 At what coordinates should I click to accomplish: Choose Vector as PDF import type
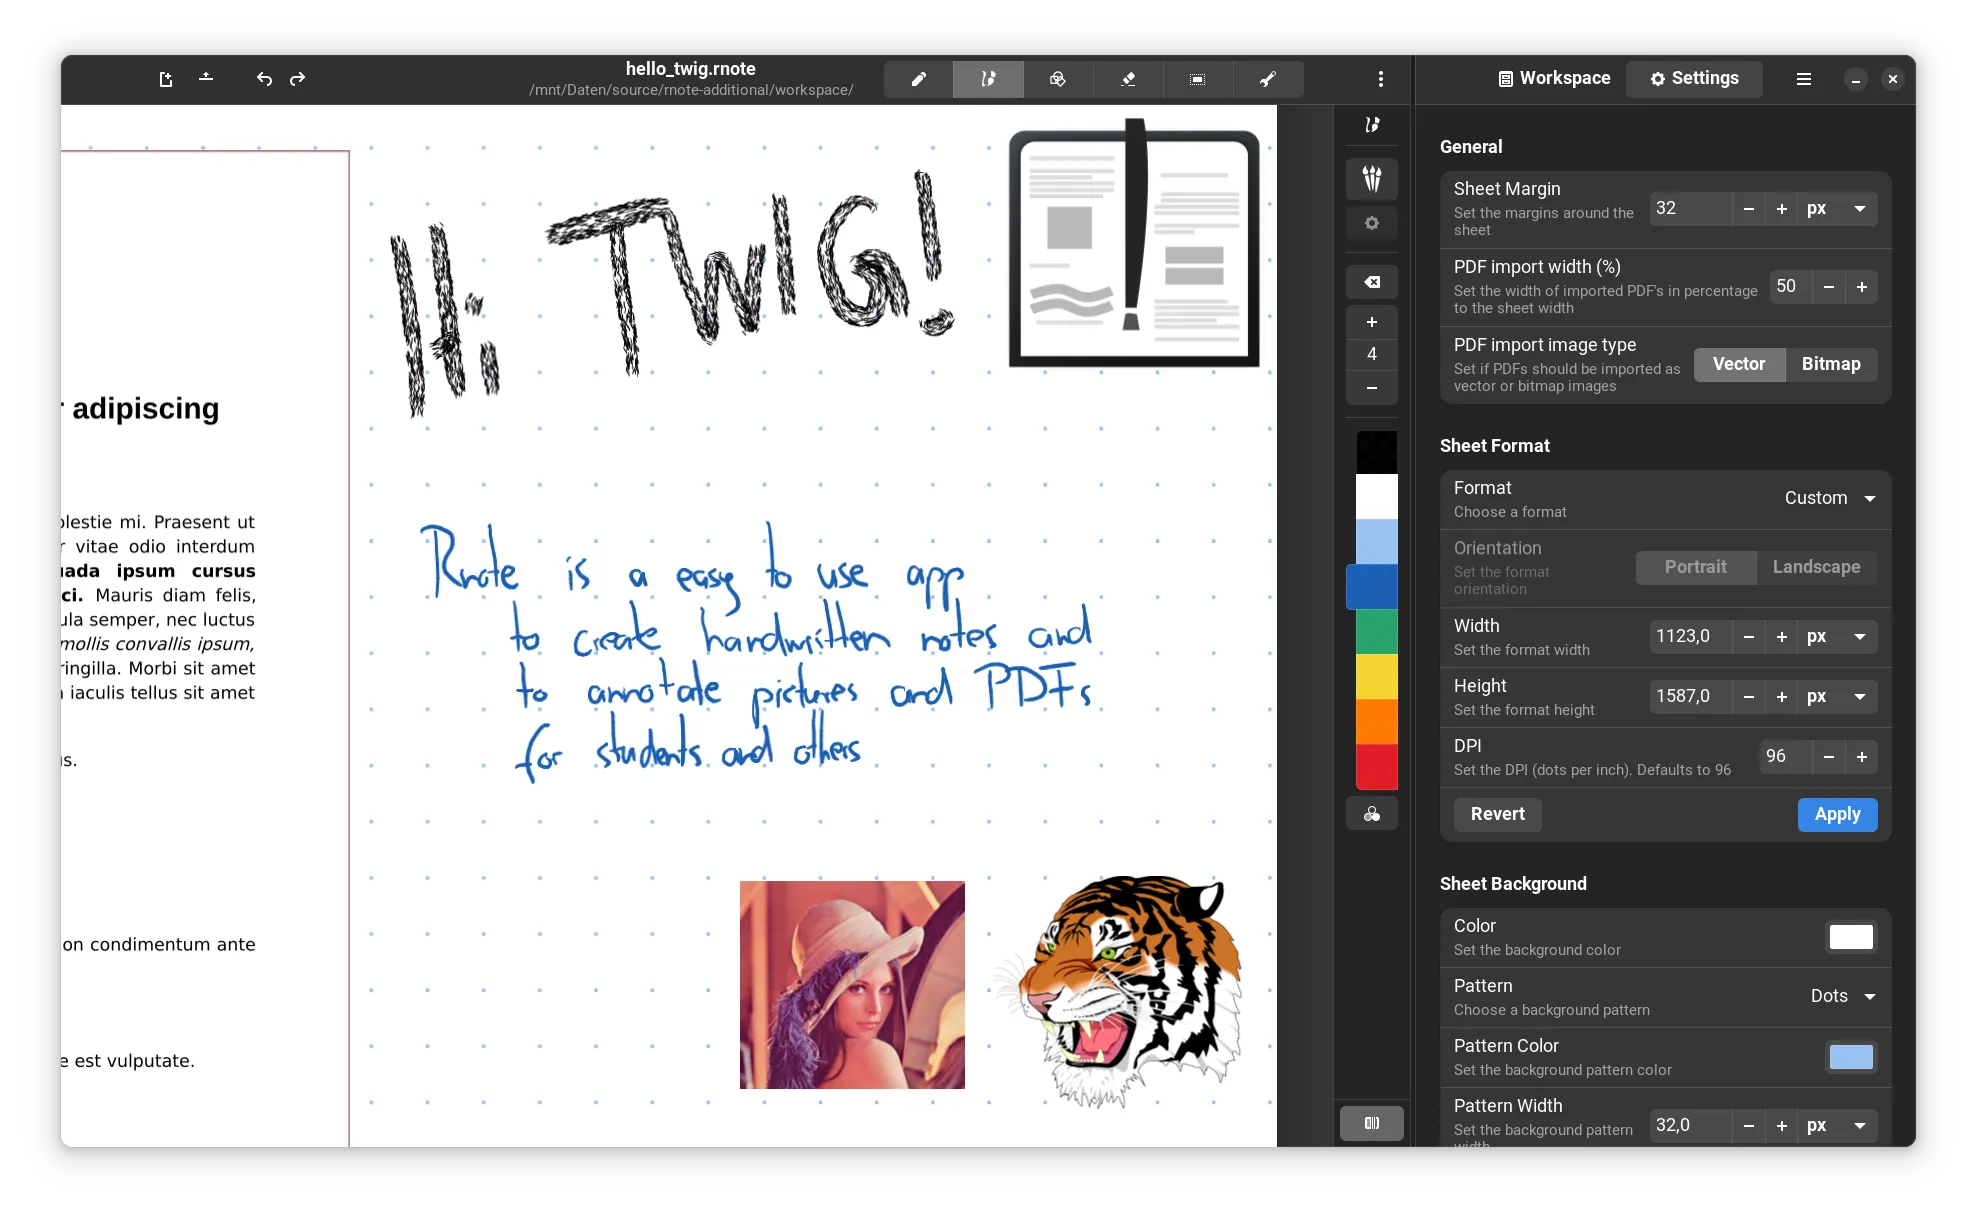click(1738, 364)
